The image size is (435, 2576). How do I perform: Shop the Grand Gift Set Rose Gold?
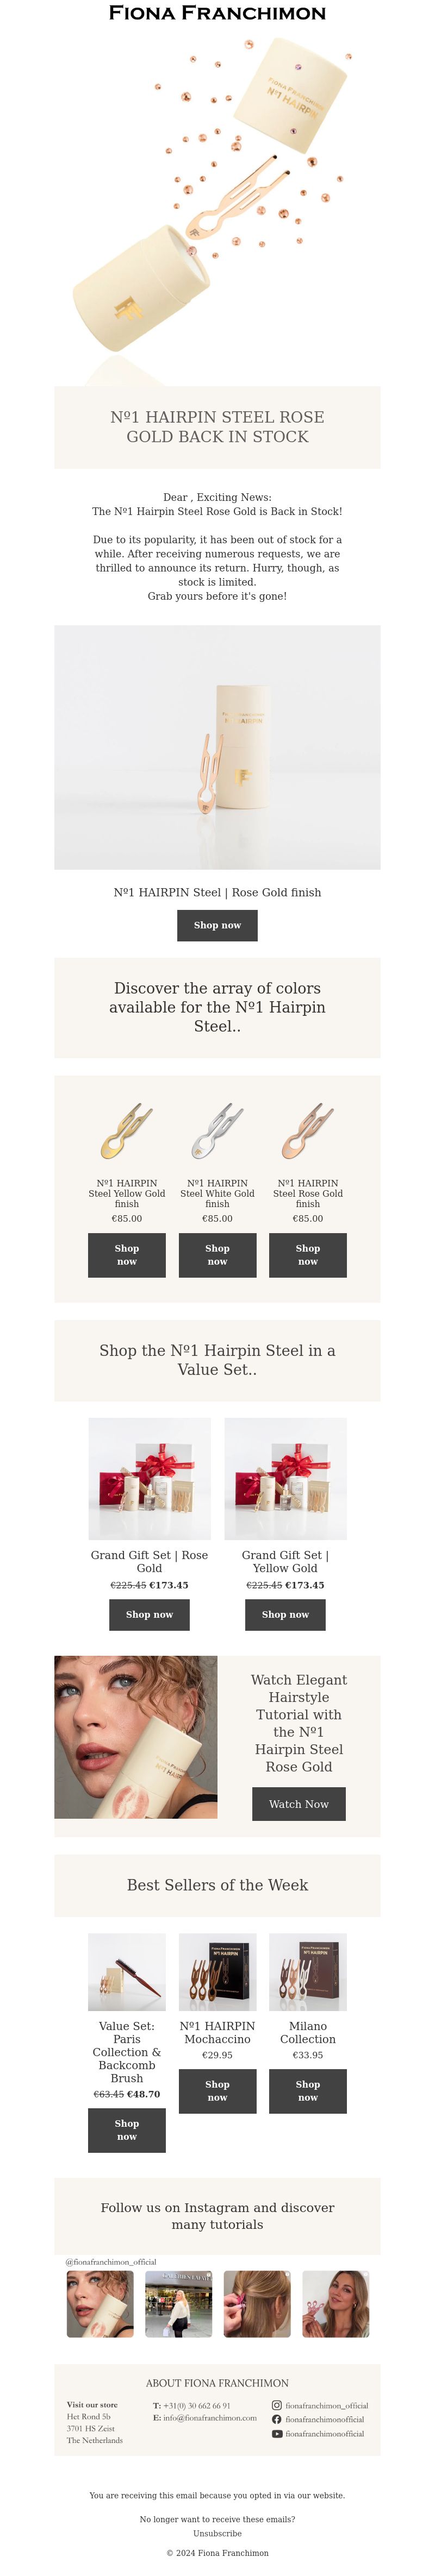149,1614
